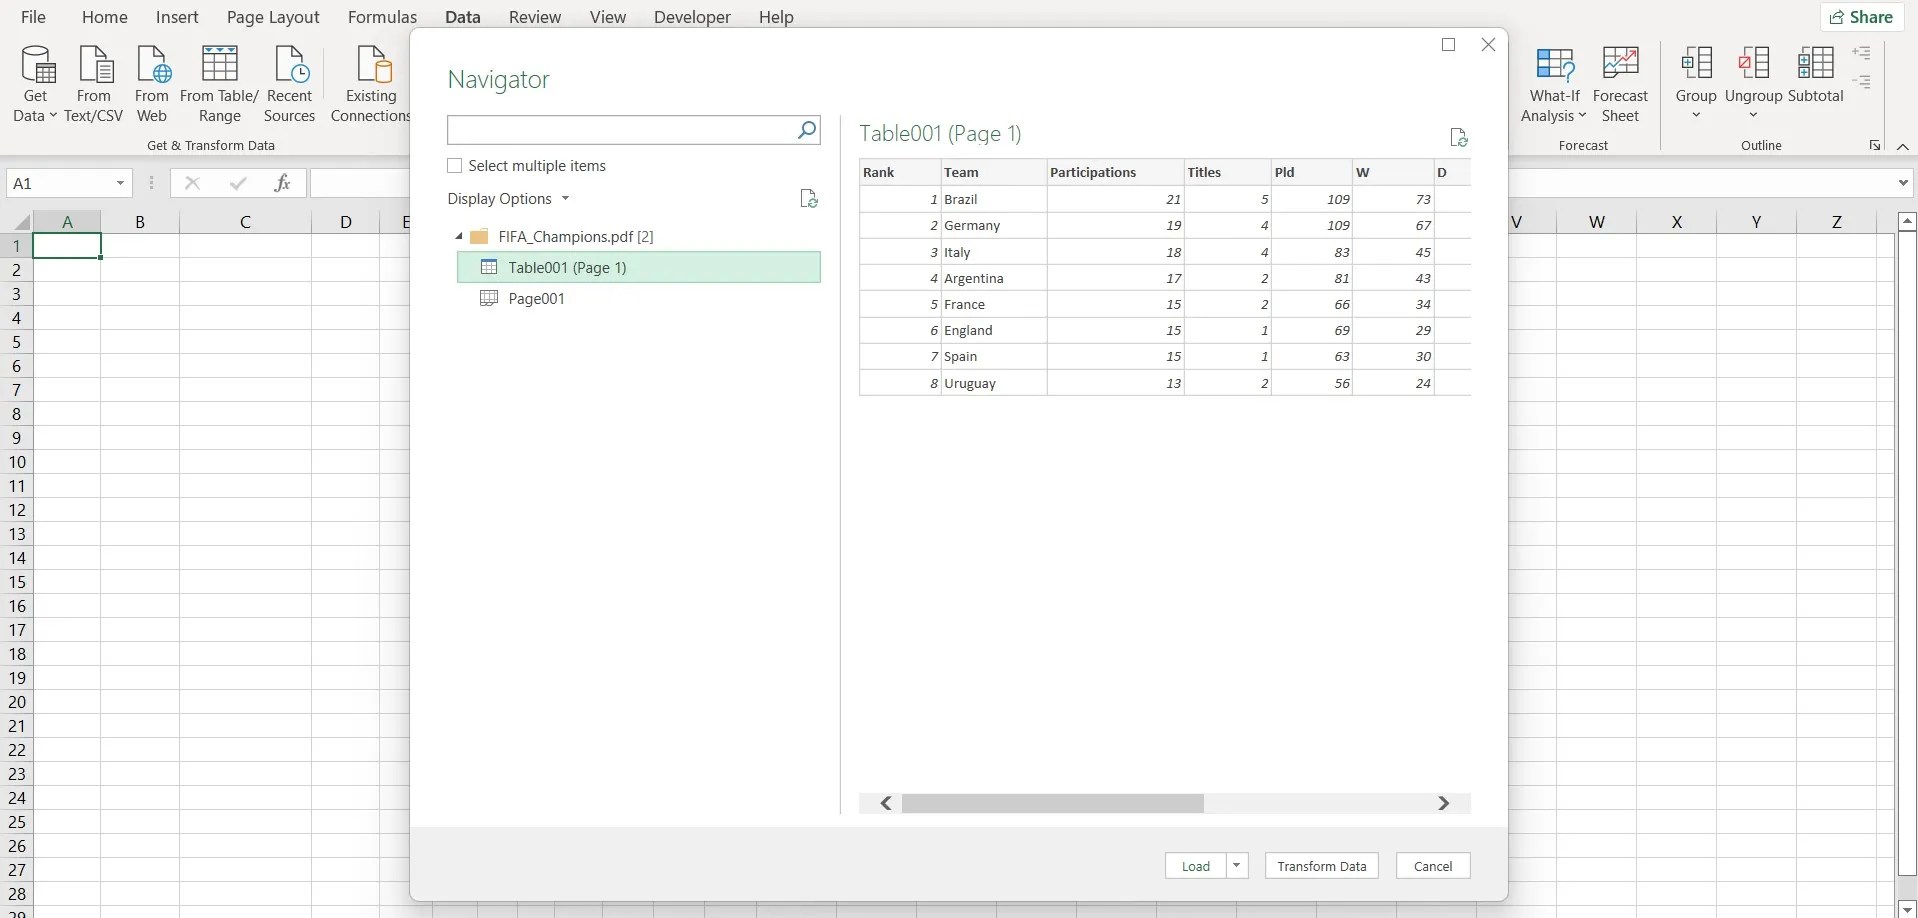Select column B header
1918x918 pixels.
point(140,222)
